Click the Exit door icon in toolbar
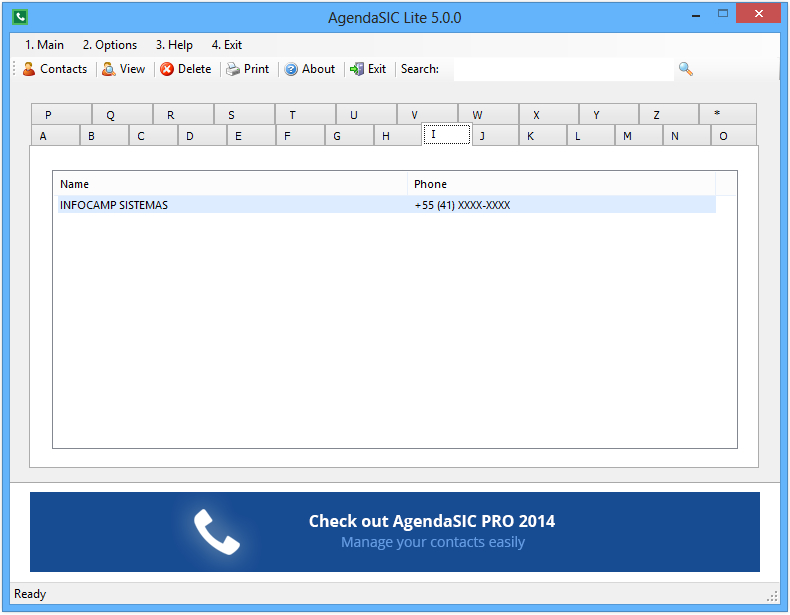The height and width of the screenshot is (615, 790). tap(357, 69)
